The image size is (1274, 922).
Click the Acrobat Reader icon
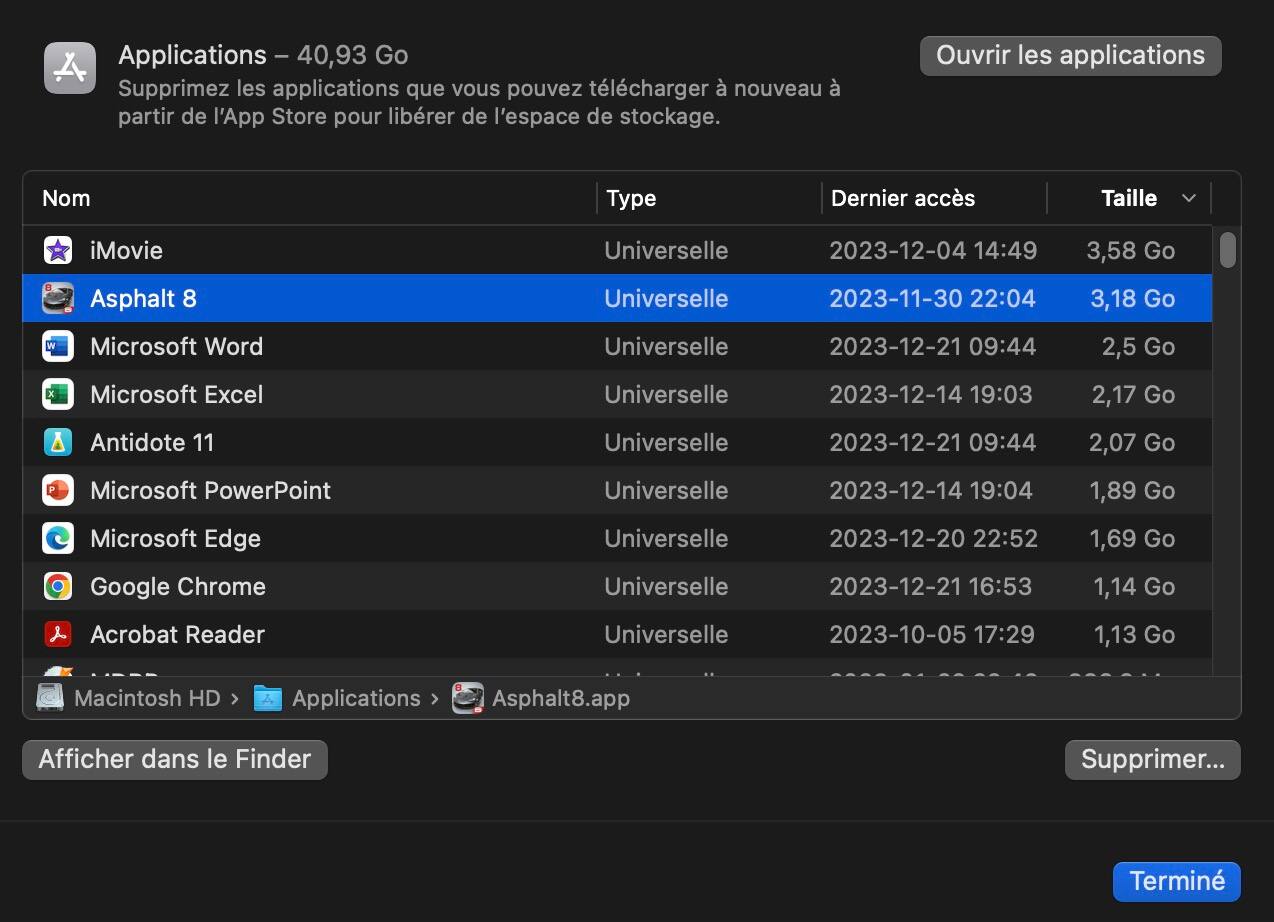(58, 634)
